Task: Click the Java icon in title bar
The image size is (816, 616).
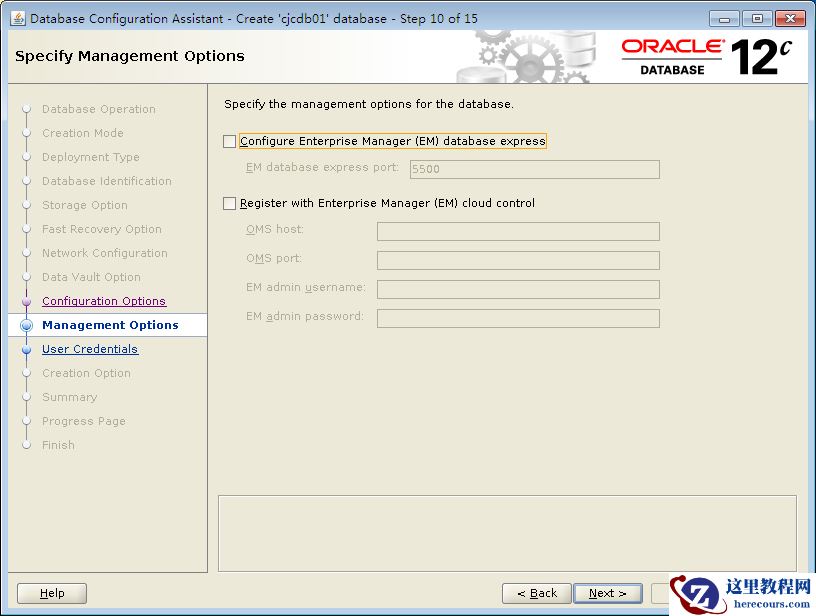Action: (18, 18)
